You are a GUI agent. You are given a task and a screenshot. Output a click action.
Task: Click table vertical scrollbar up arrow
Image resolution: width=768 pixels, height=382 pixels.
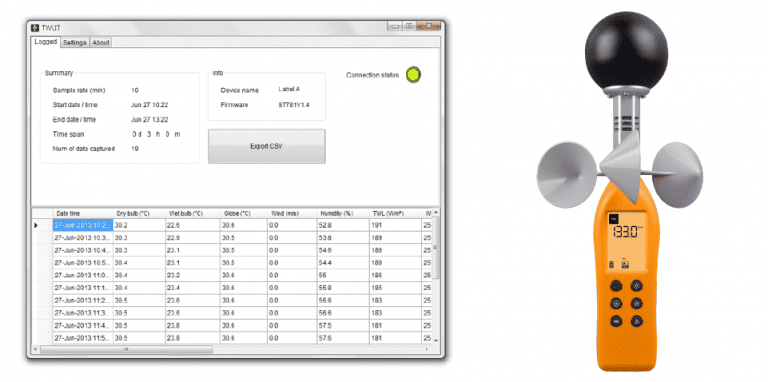(435, 212)
